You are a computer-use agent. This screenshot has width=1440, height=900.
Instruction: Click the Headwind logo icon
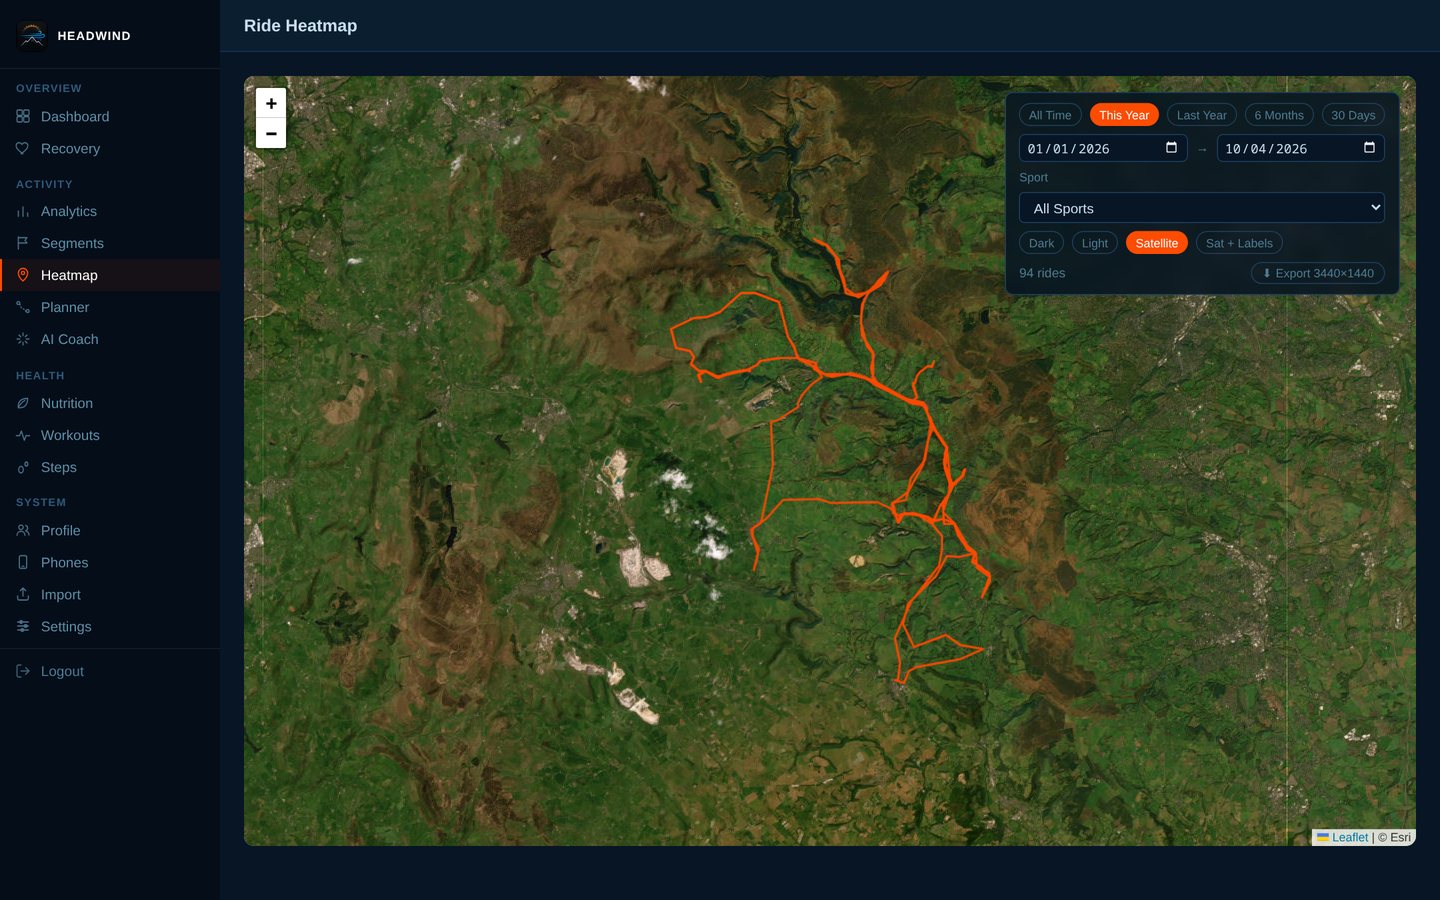32,36
